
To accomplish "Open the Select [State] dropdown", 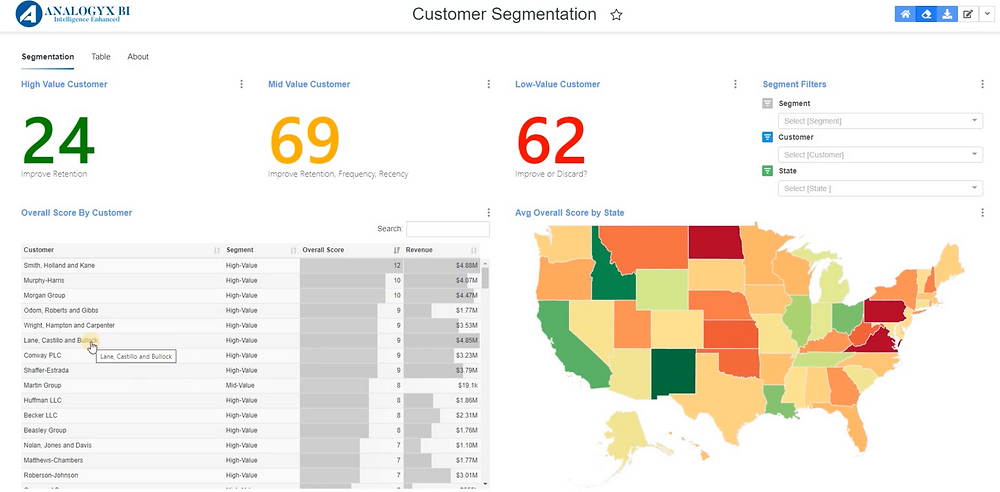I will coord(880,188).
